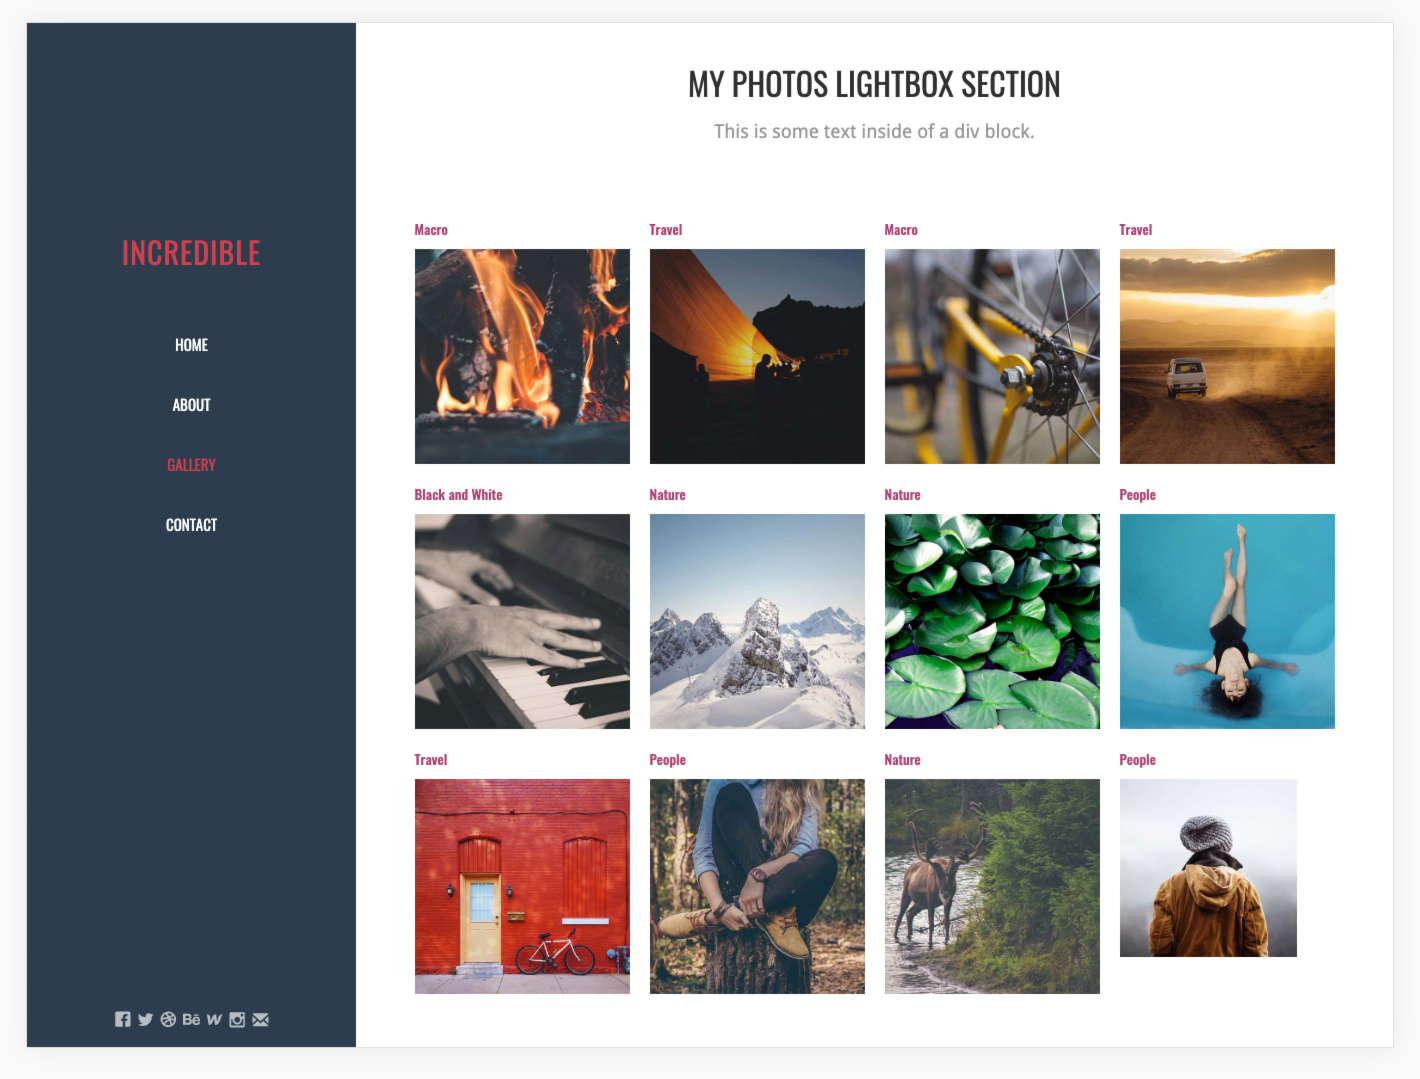
Task: Go to the HOME menu item
Action: tap(191, 345)
